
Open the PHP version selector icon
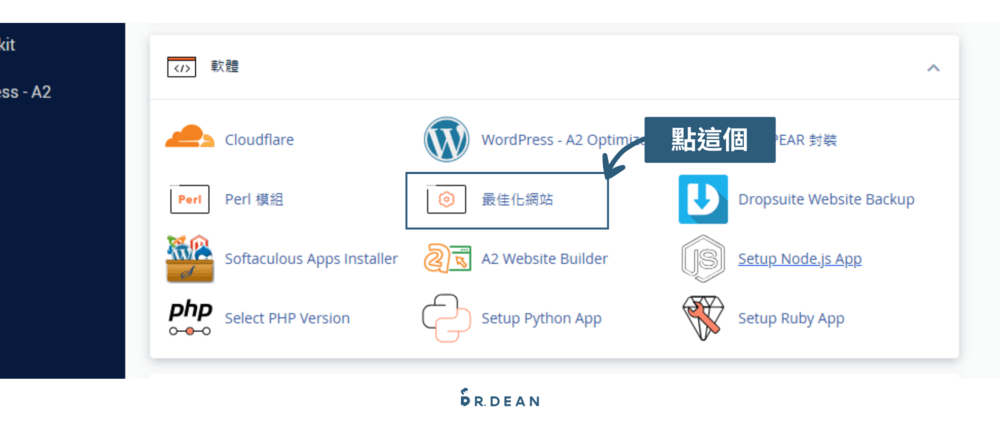pyautogui.click(x=189, y=318)
